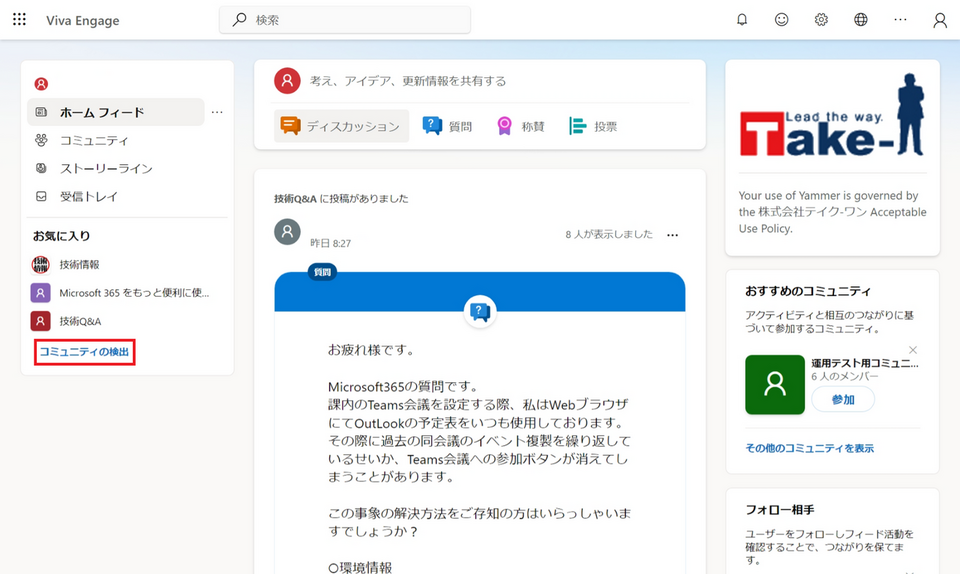
Task: Click 8 人が表示しました view count
Action: pos(609,234)
